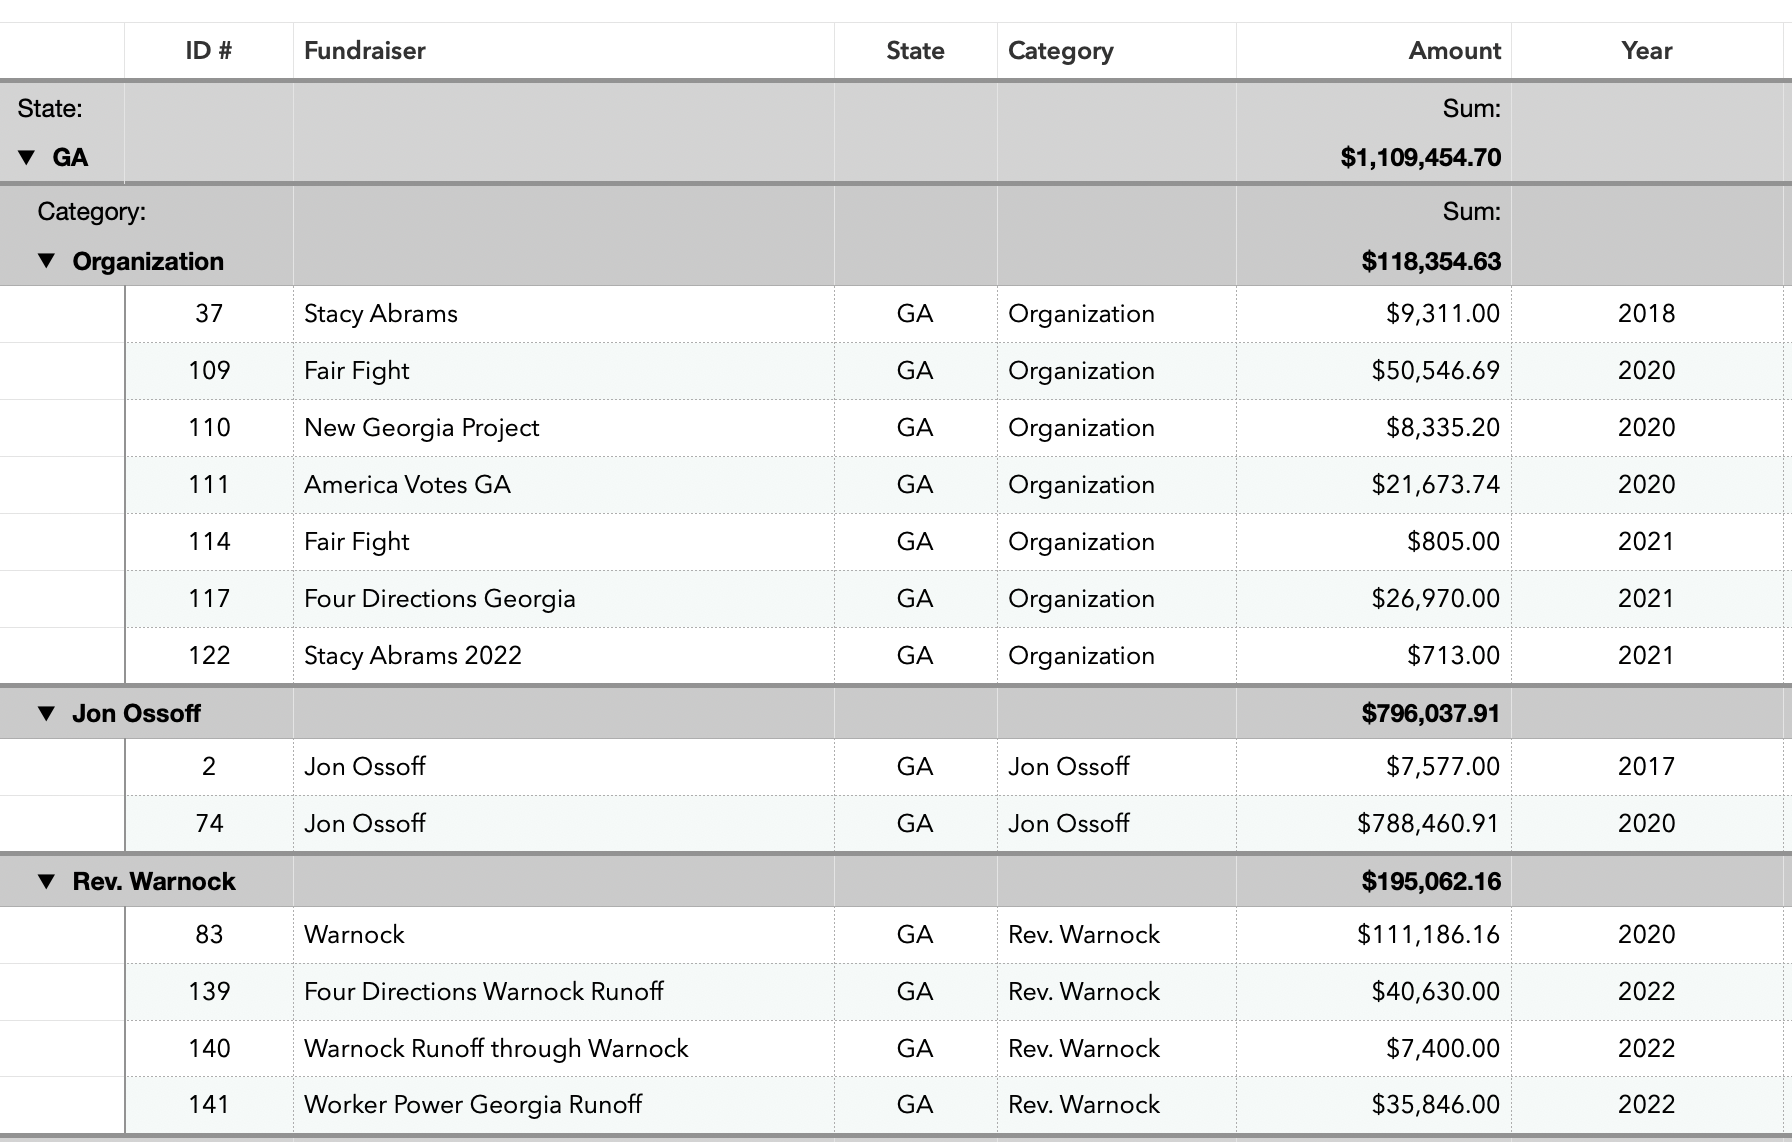Select the State column header

(x=915, y=51)
